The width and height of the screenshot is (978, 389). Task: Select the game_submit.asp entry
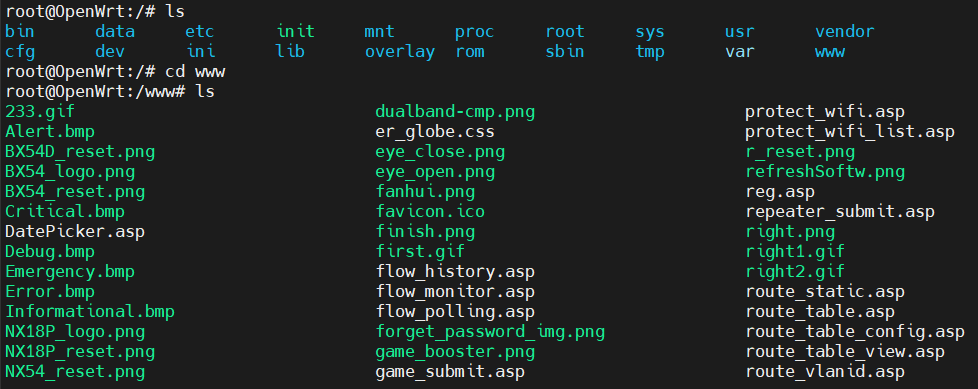click(450, 372)
